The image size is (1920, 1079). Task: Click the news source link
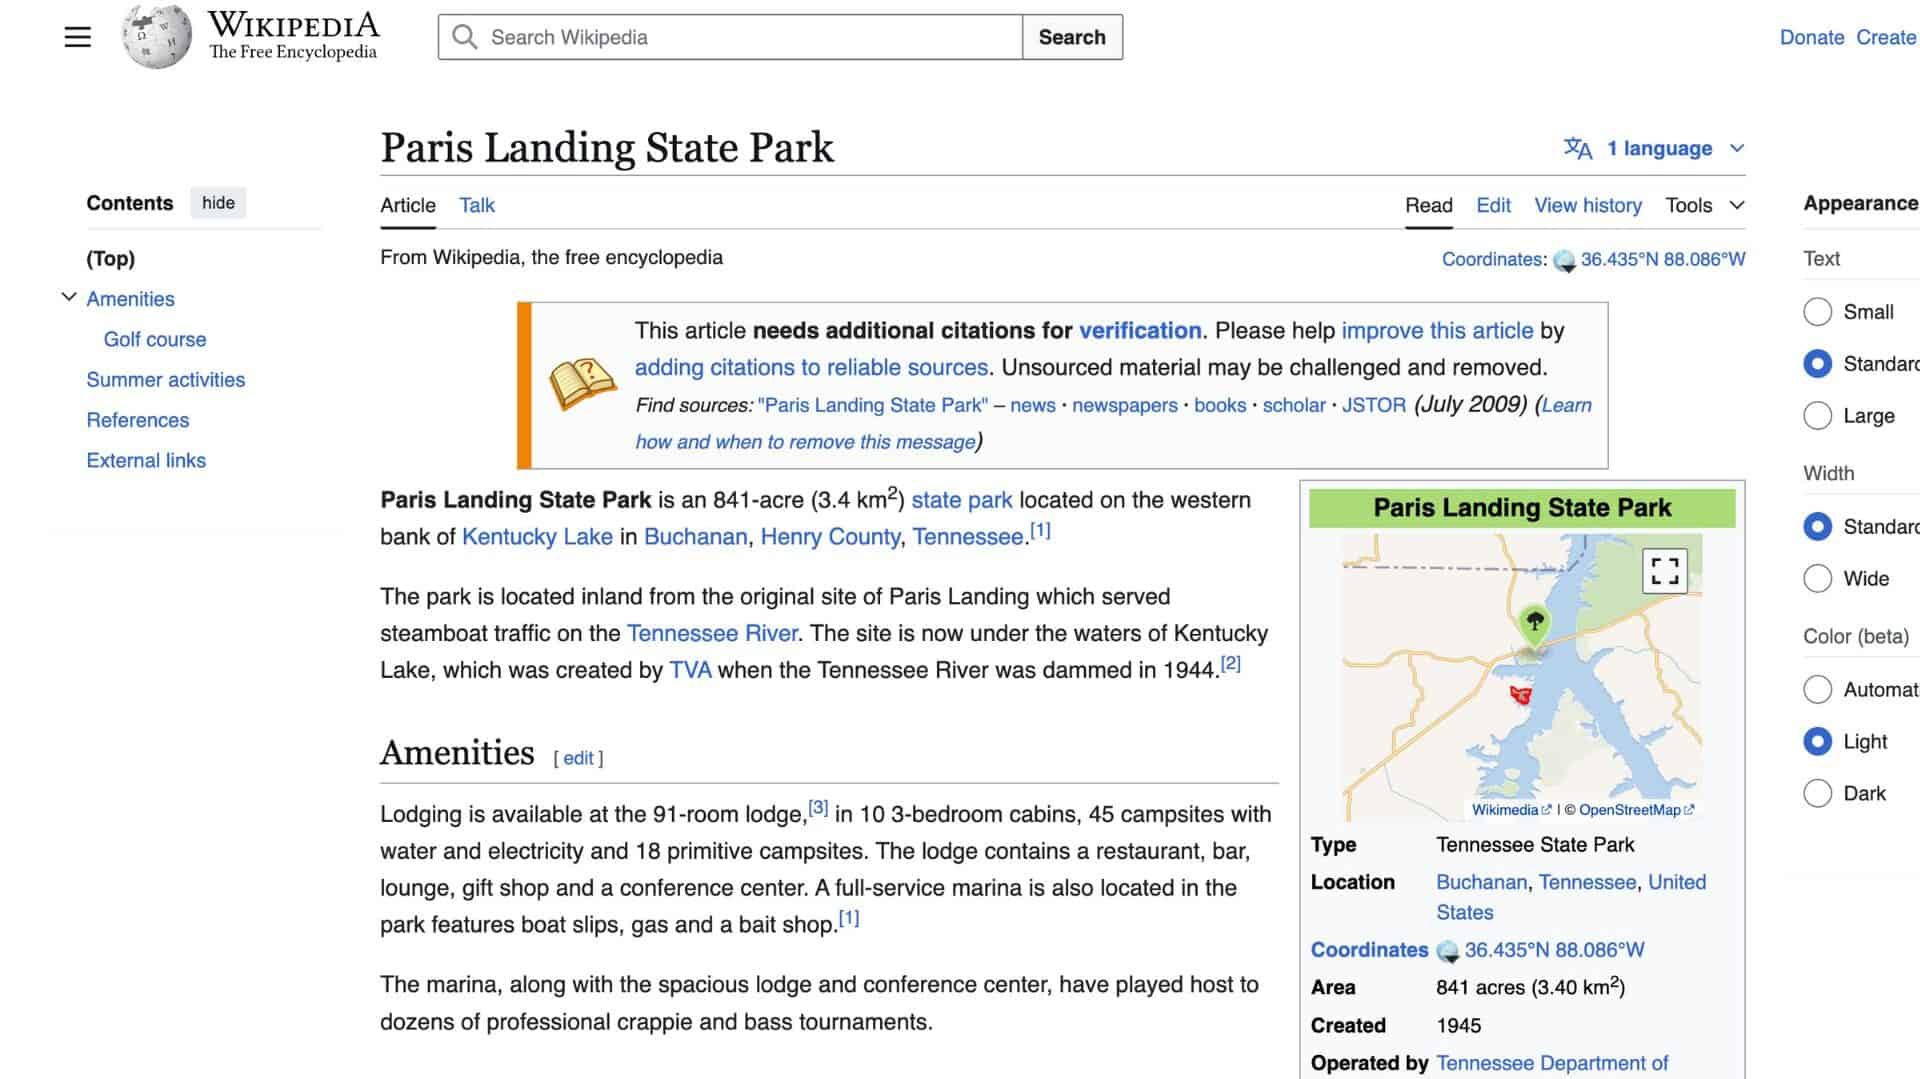pyautogui.click(x=1032, y=405)
